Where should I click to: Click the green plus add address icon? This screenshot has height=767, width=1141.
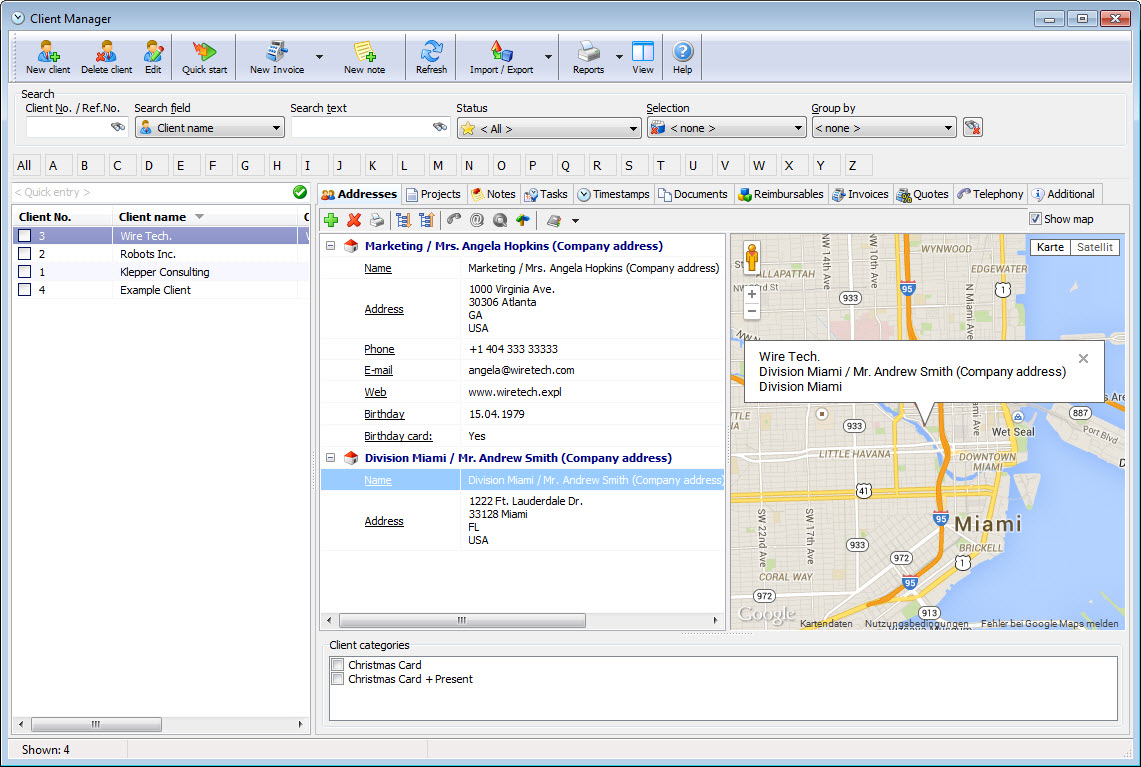tap(331, 220)
